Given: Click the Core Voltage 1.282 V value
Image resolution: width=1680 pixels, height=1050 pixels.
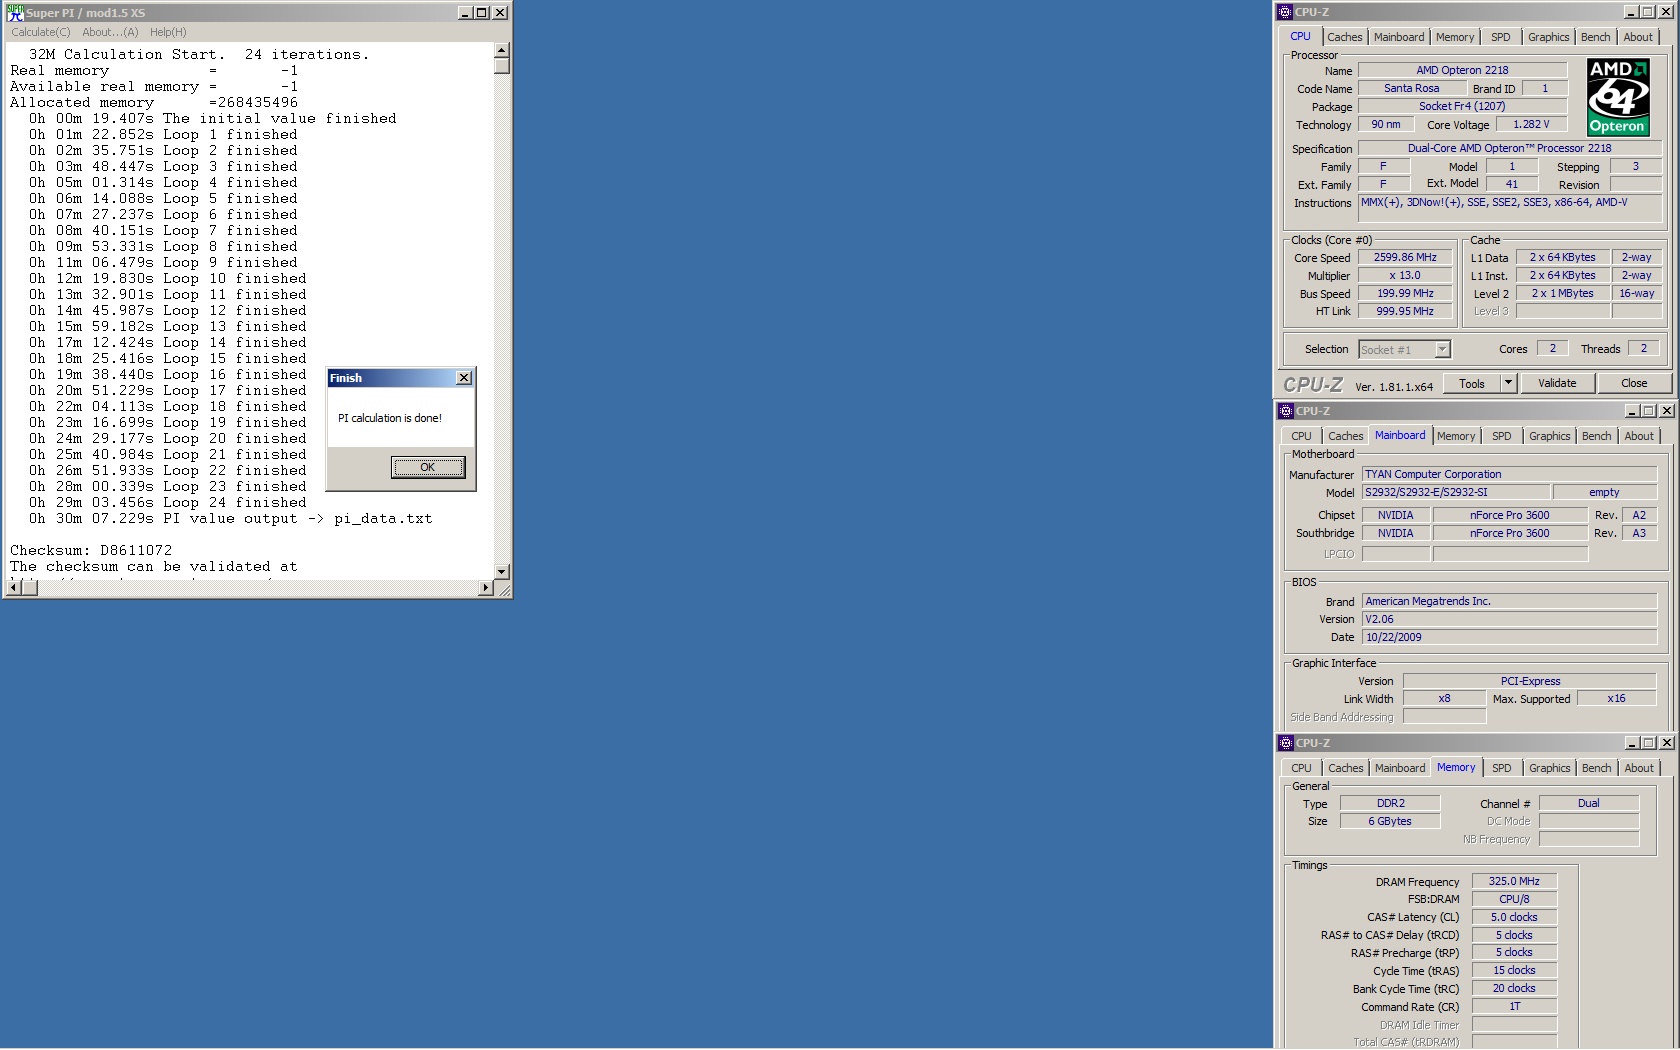Looking at the screenshot, I should [1531, 124].
